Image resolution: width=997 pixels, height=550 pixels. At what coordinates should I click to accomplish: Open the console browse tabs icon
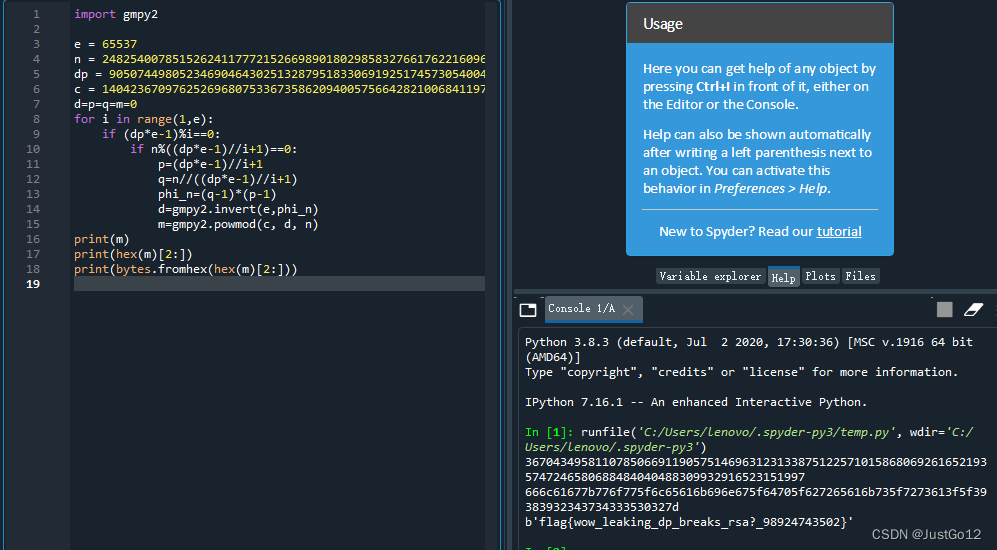click(x=528, y=310)
